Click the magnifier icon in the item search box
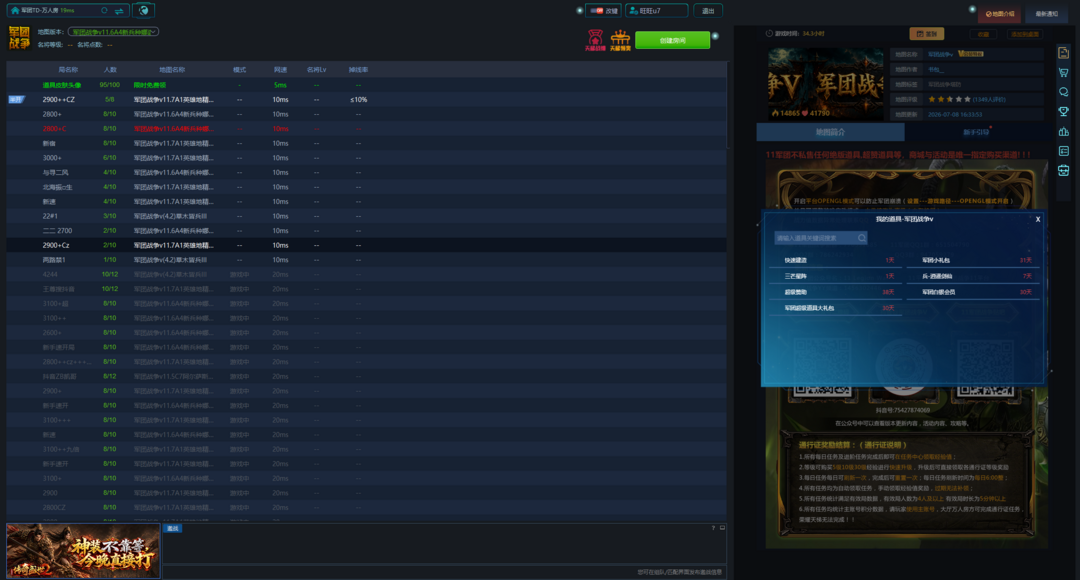 coord(862,238)
